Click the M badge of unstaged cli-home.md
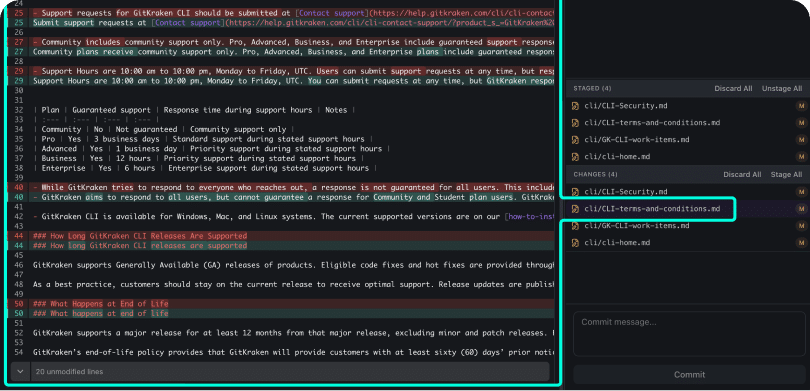Image resolution: width=810 pixels, height=391 pixels. click(x=801, y=243)
